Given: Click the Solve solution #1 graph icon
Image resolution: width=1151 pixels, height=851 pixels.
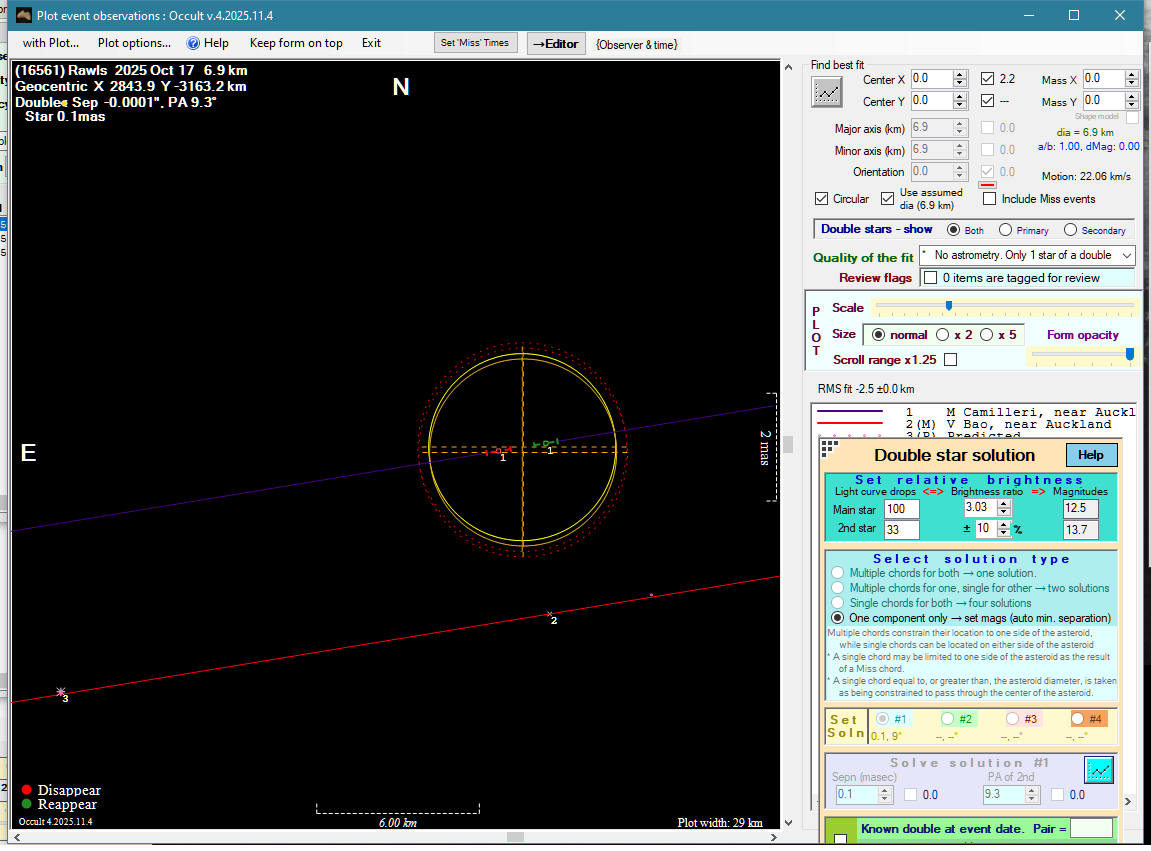Looking at the screenshot, I should tap(1099, 770).
